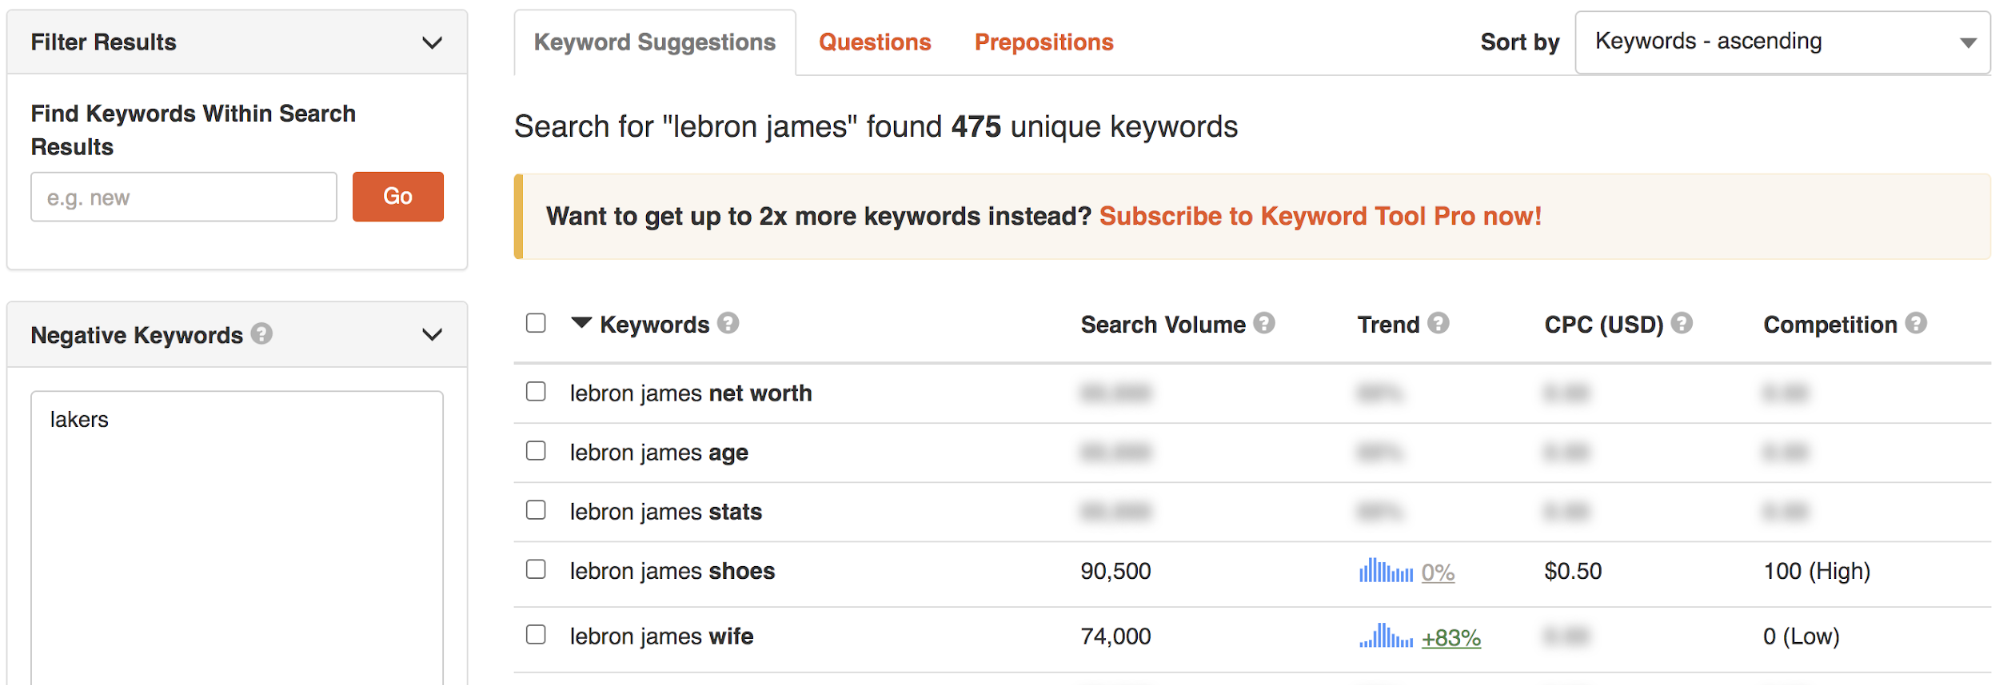Click help icon beside CPC (USD) header
1999x686 pixels.
pyautogui.click(x=1682, y=323)
